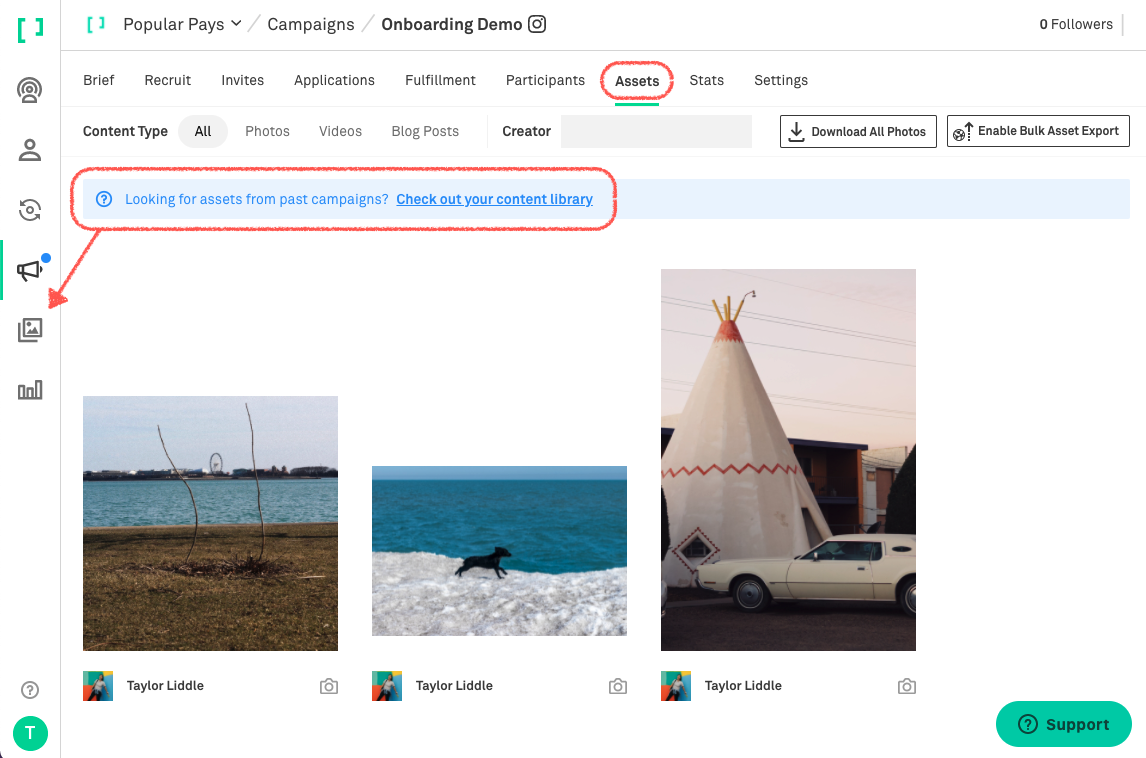Click Enable Bulk Asset Export button
Screen dimensions: 1146x758
tap(1038, 131)
